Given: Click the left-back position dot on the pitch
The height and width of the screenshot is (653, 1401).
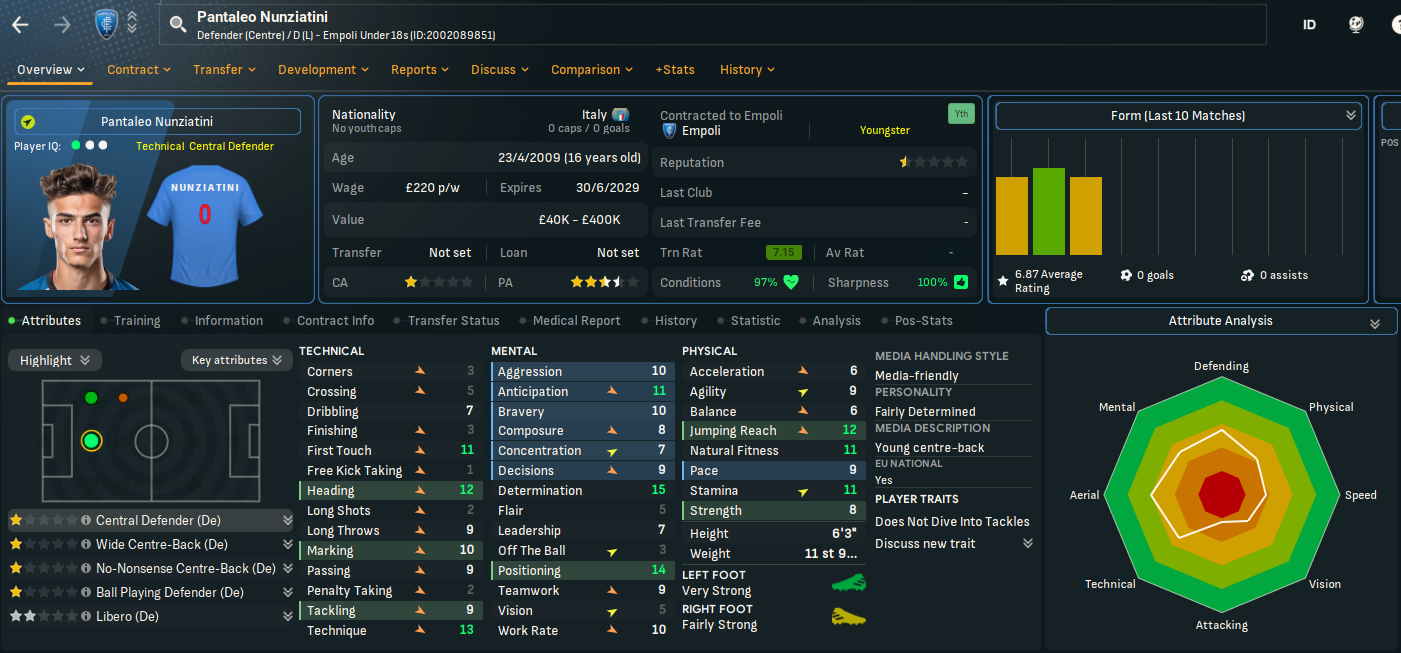Looking at the screenshot, I should (91, 398).
